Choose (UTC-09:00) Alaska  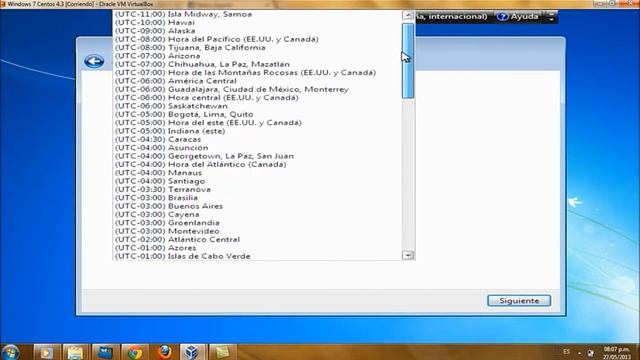[x=257, y=31]
